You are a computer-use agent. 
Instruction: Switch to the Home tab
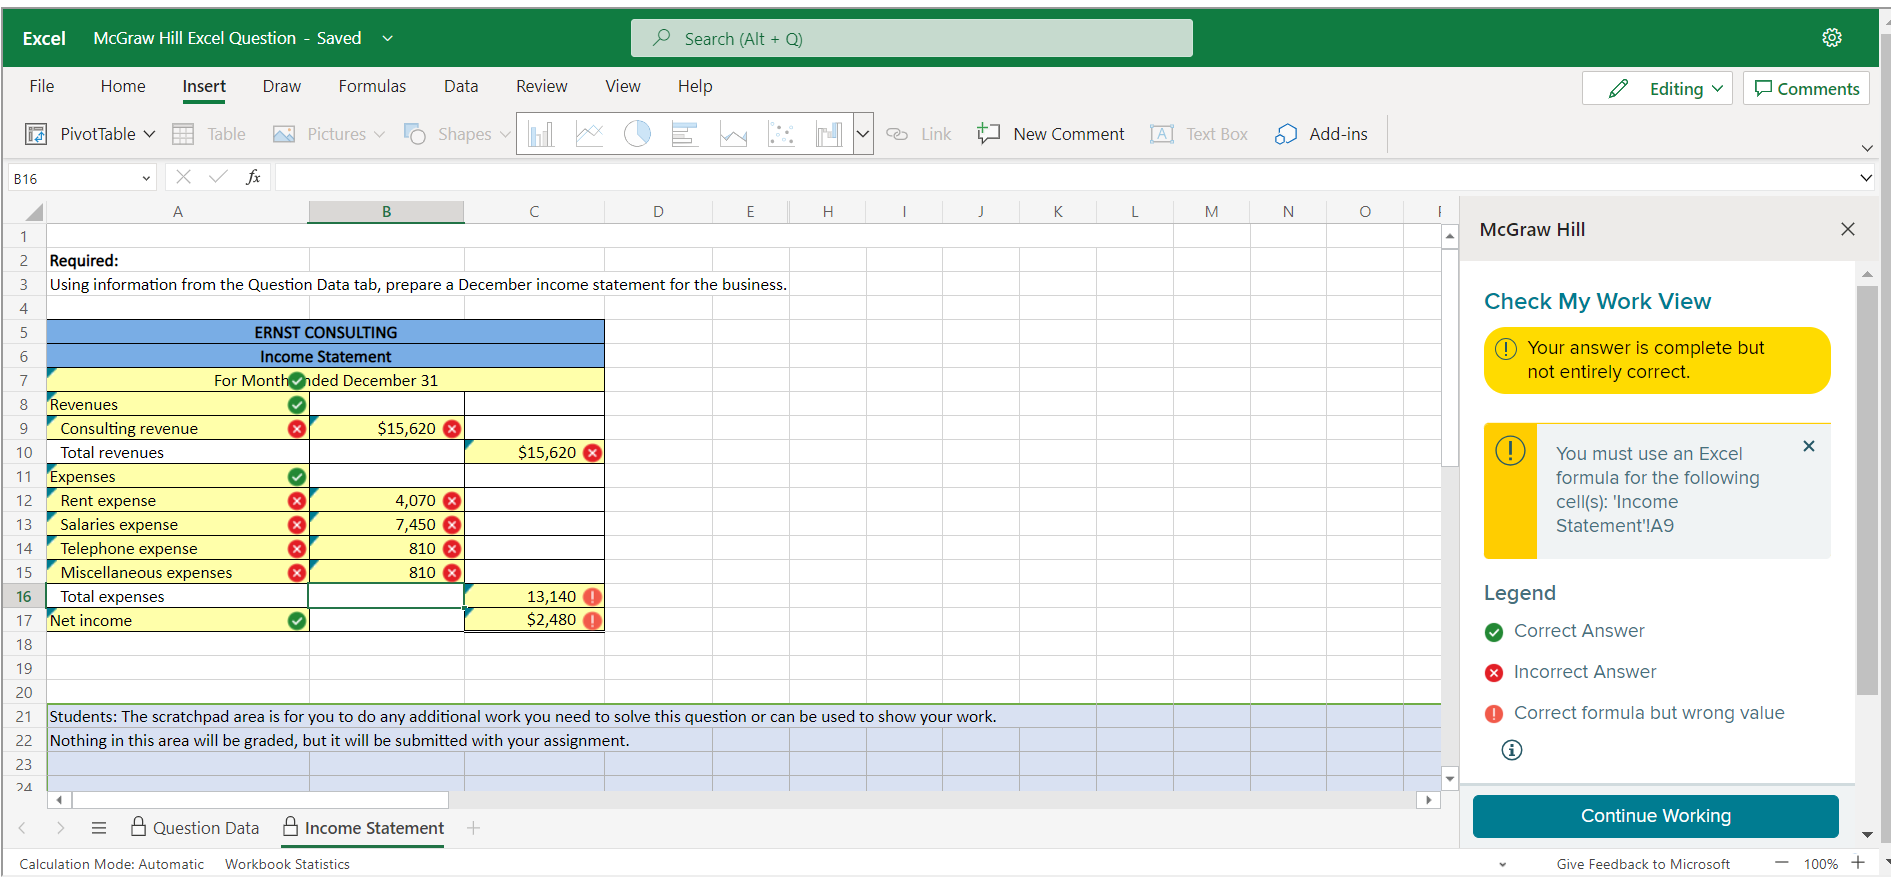coord(123,86)
